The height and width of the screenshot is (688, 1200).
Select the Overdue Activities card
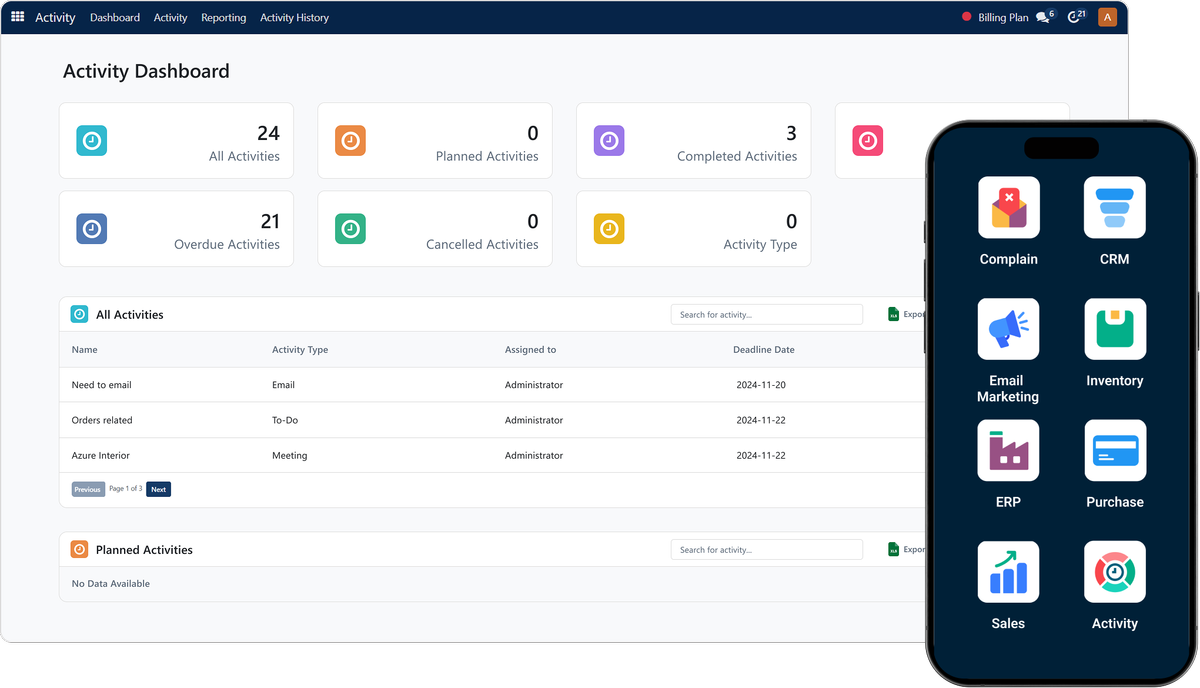click(176, 229)
